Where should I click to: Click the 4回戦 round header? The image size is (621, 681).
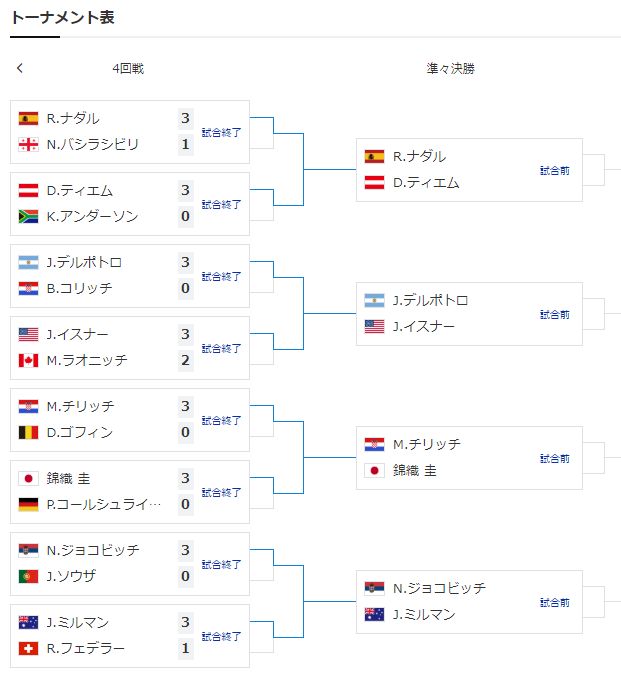click(128, 69)
